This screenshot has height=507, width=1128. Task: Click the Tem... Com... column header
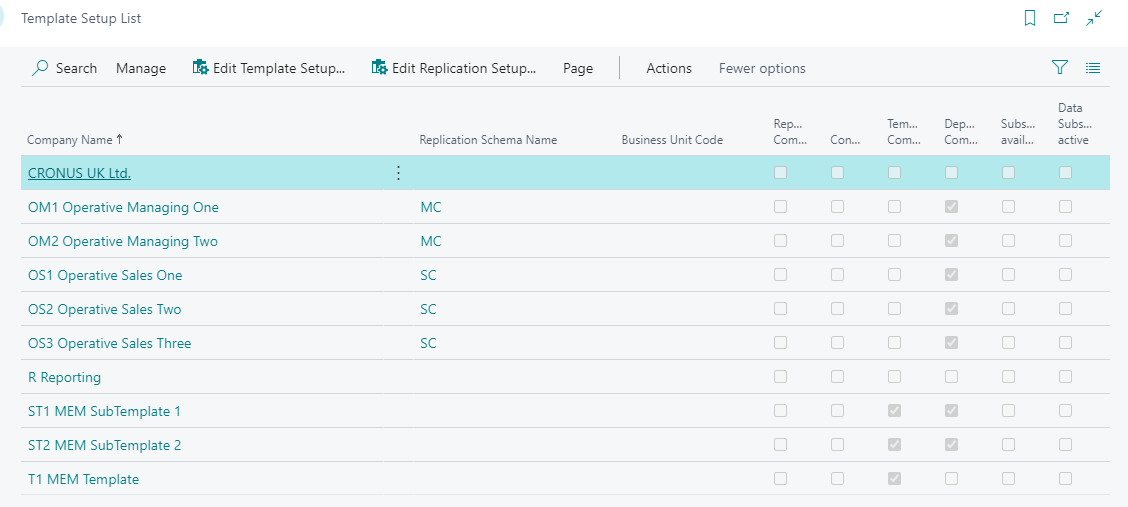pyautogui.click(x=904, y=132)
